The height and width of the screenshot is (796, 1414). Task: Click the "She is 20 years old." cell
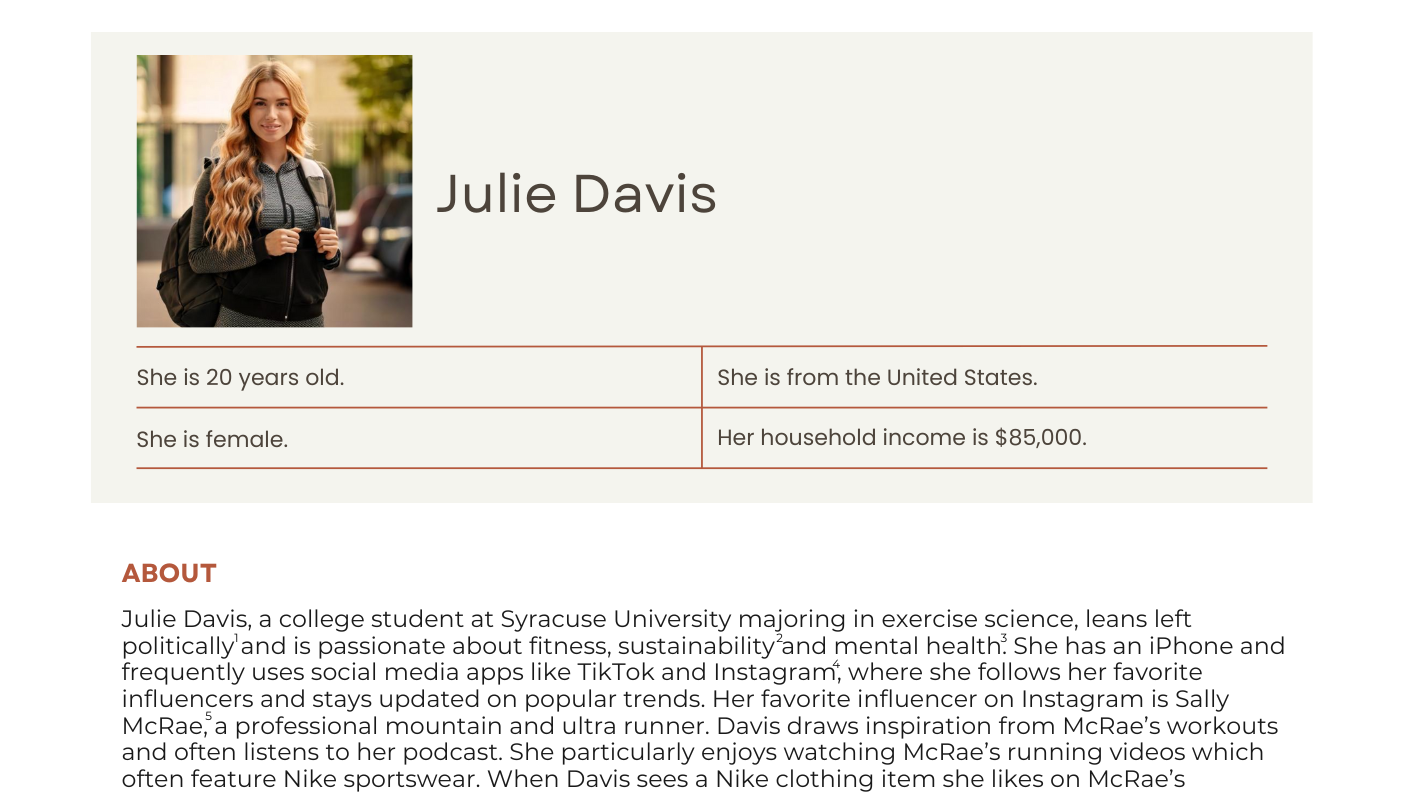pyautogui.click(x=419, y=377)
